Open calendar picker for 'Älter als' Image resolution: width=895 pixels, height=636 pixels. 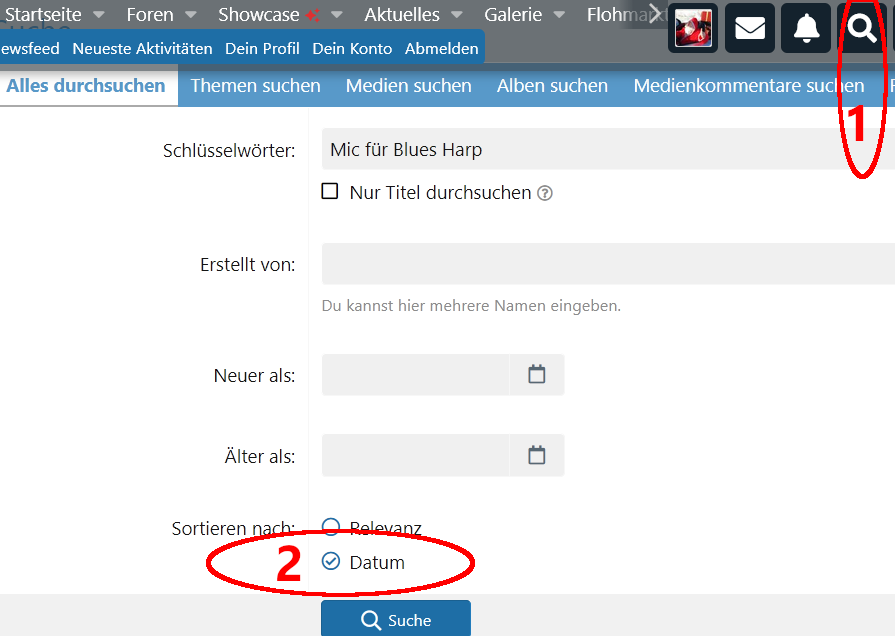point(537,455)
